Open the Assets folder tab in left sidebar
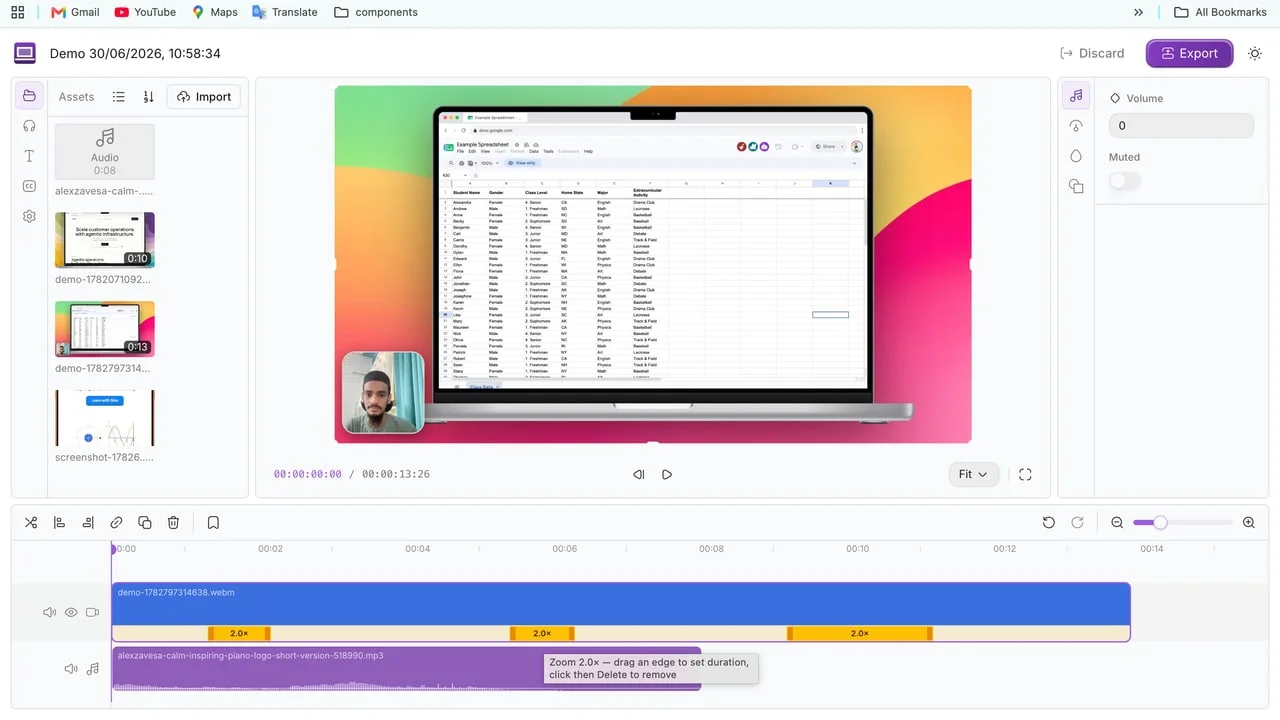Viewport: 1280px width, 720px height. click(x=29, y=96)
